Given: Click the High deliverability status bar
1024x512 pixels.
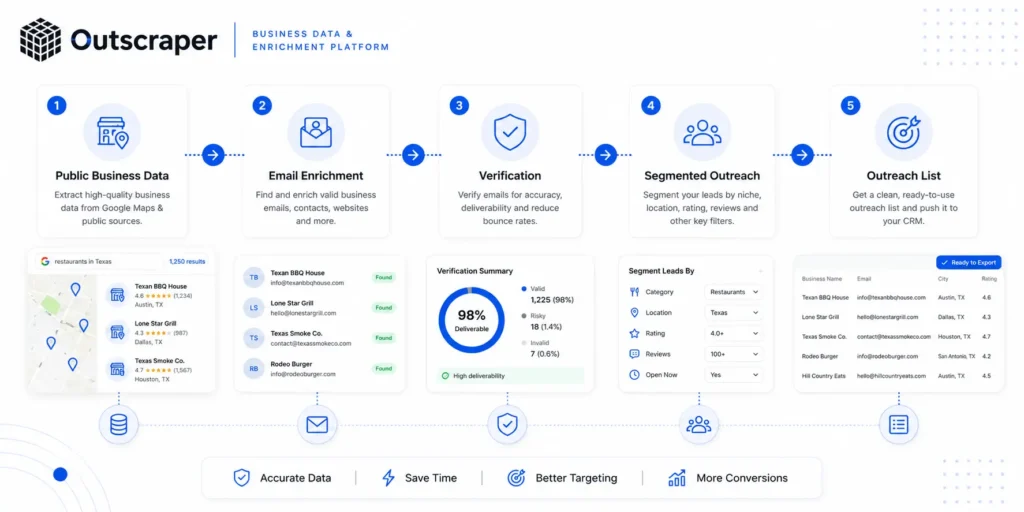Looking at the screenshot, I should coord(510,376).
